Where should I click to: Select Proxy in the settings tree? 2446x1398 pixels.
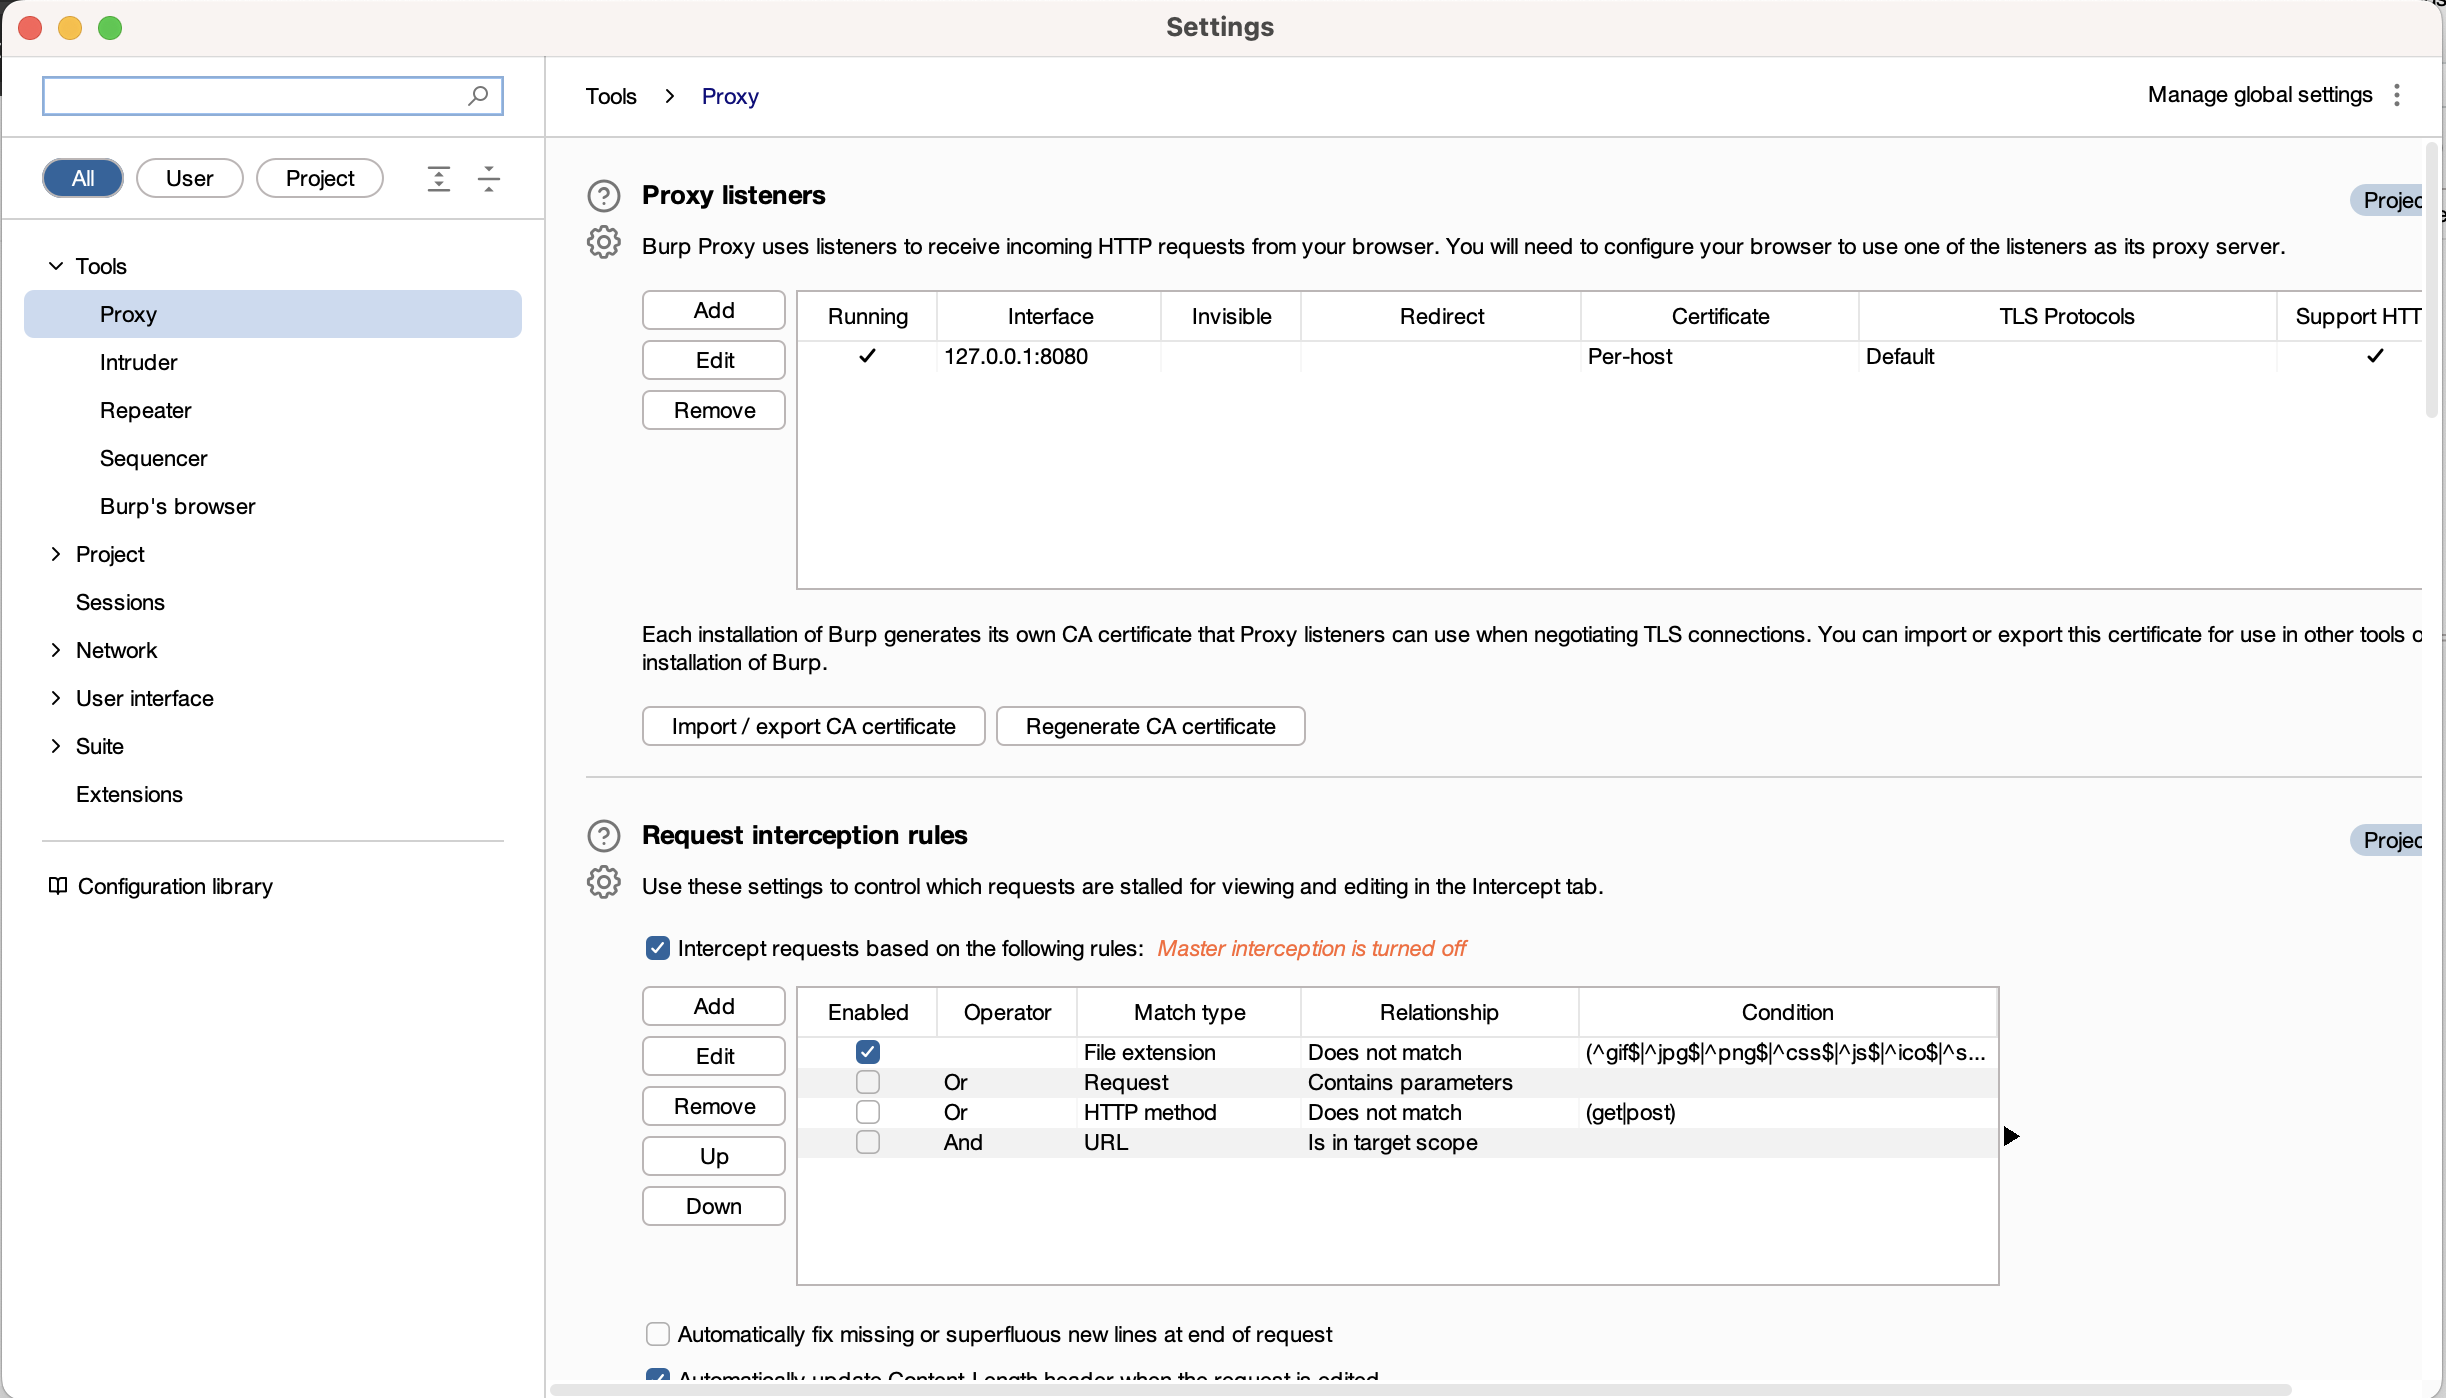[x=273, y=314]
